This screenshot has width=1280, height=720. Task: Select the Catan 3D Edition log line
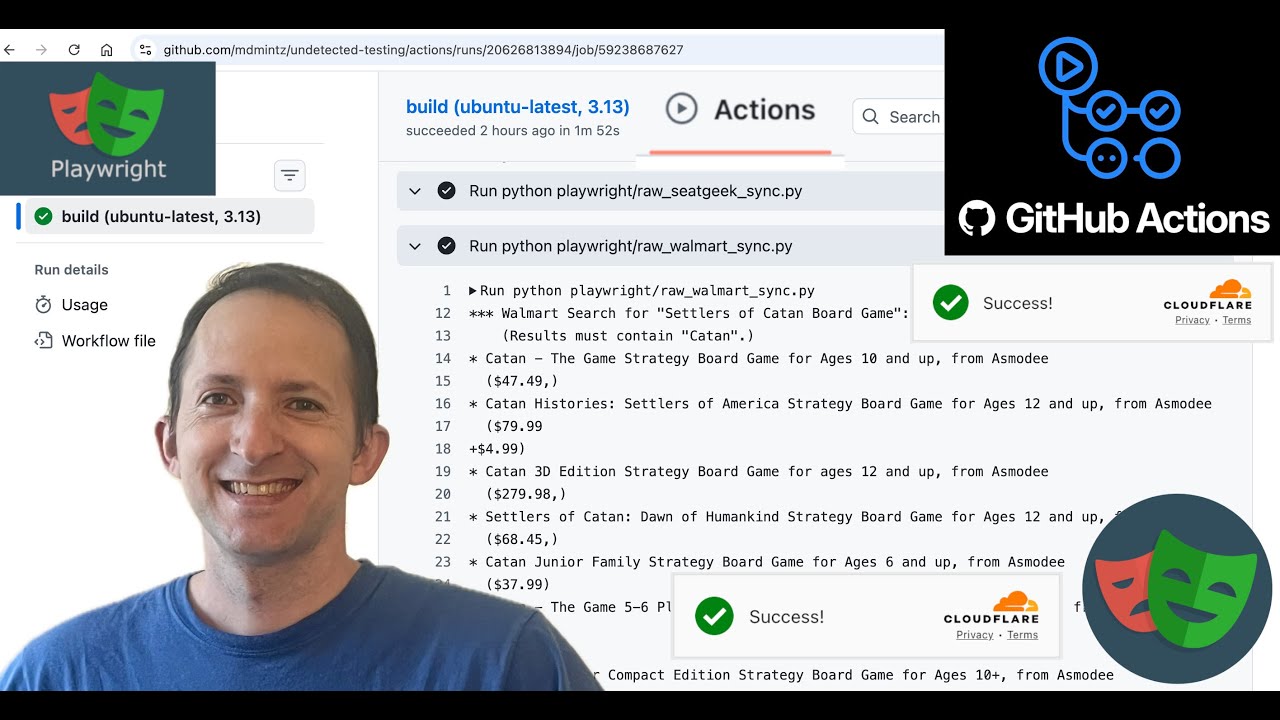click(758, 471)
